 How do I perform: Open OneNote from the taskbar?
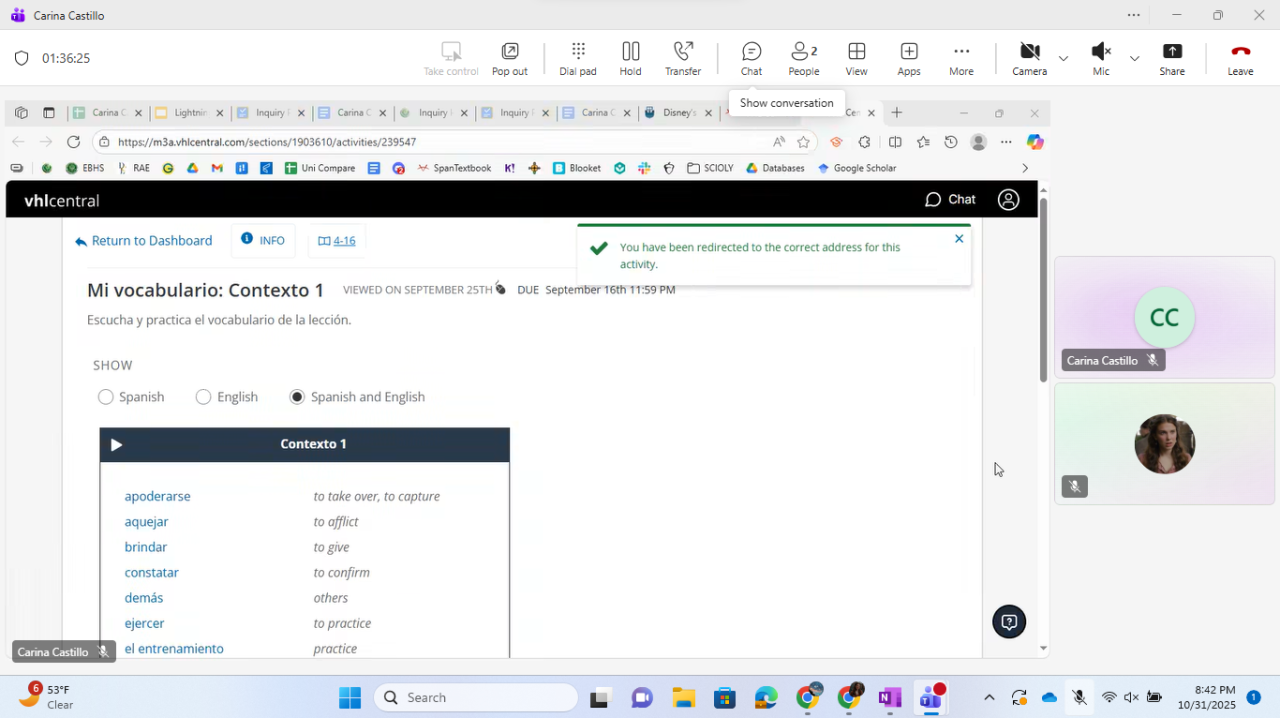(x=889, y=697)
